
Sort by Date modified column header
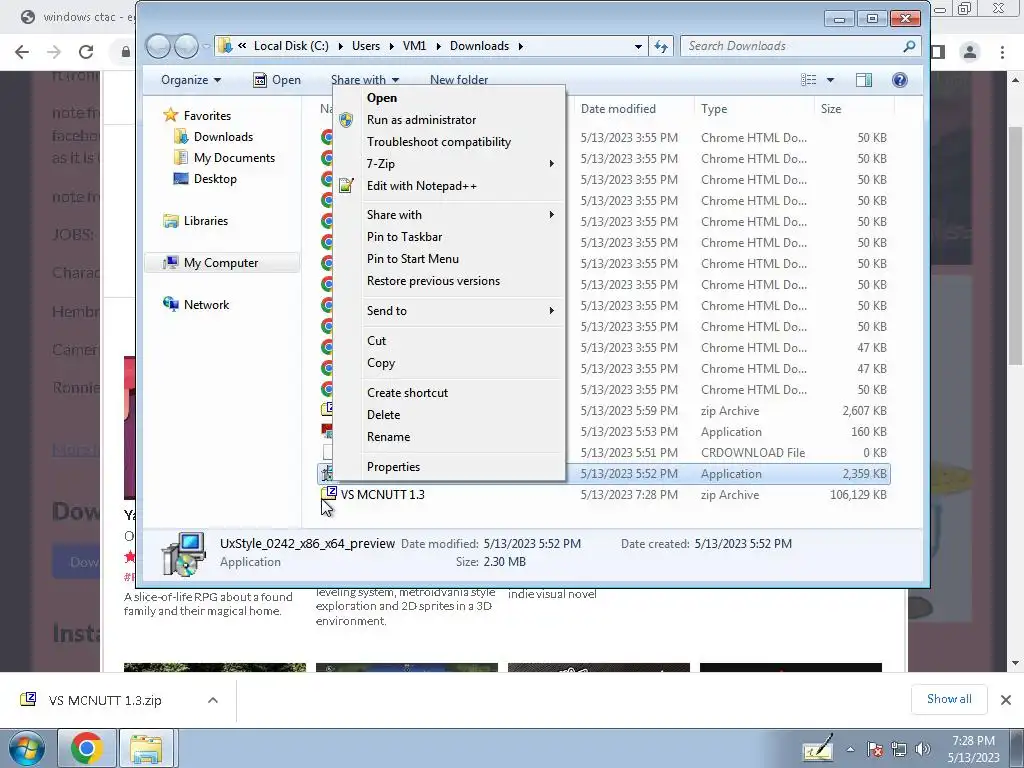pyautogui.click(x=633, y=109)
